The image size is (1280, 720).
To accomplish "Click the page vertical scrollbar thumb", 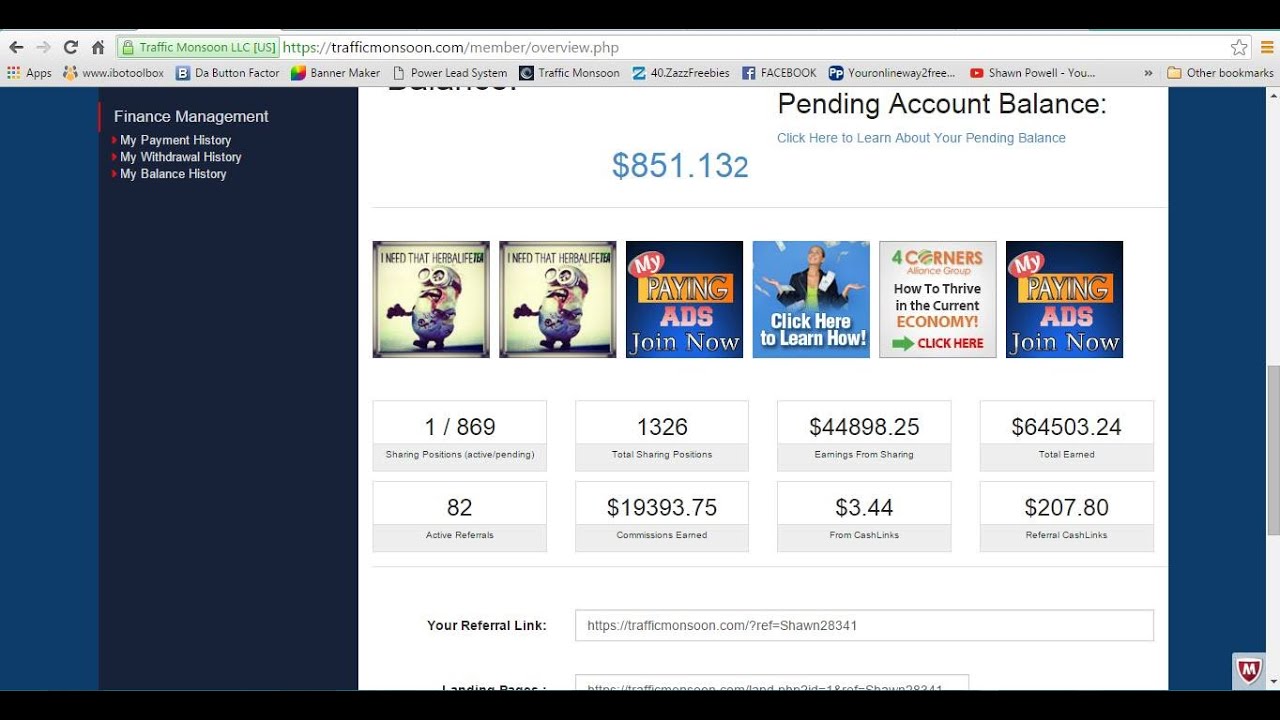I will coord(1273,450).
